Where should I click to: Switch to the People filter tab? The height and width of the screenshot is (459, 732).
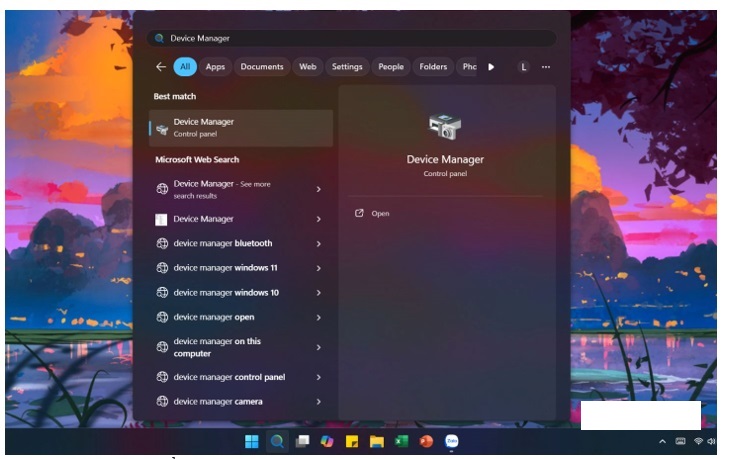(x=391, y=67)
